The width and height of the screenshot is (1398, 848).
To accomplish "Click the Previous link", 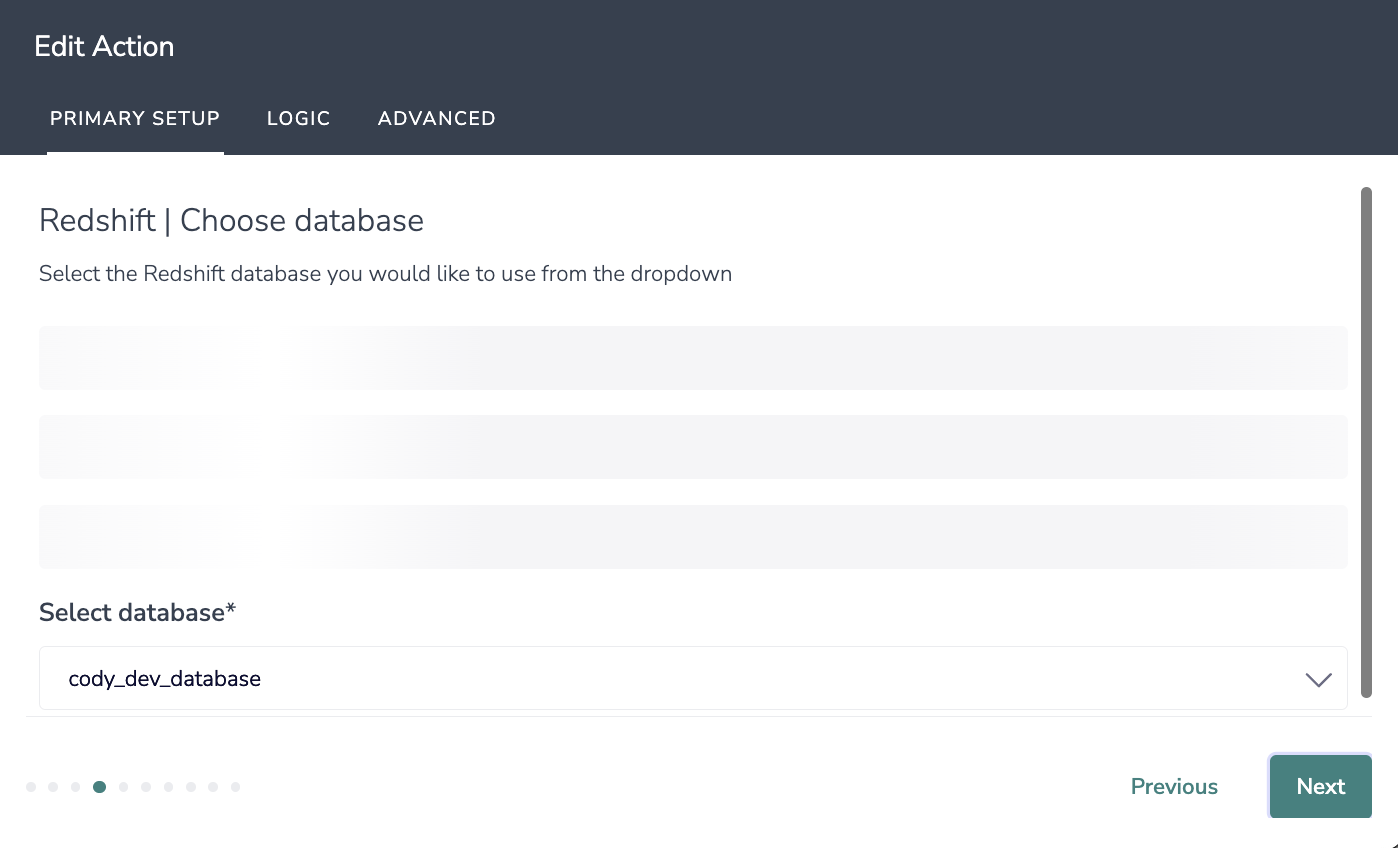I will (1174, 787).
